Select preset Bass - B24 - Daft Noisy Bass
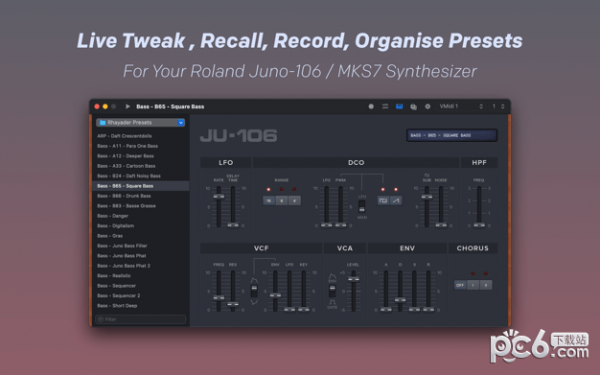 140,176
